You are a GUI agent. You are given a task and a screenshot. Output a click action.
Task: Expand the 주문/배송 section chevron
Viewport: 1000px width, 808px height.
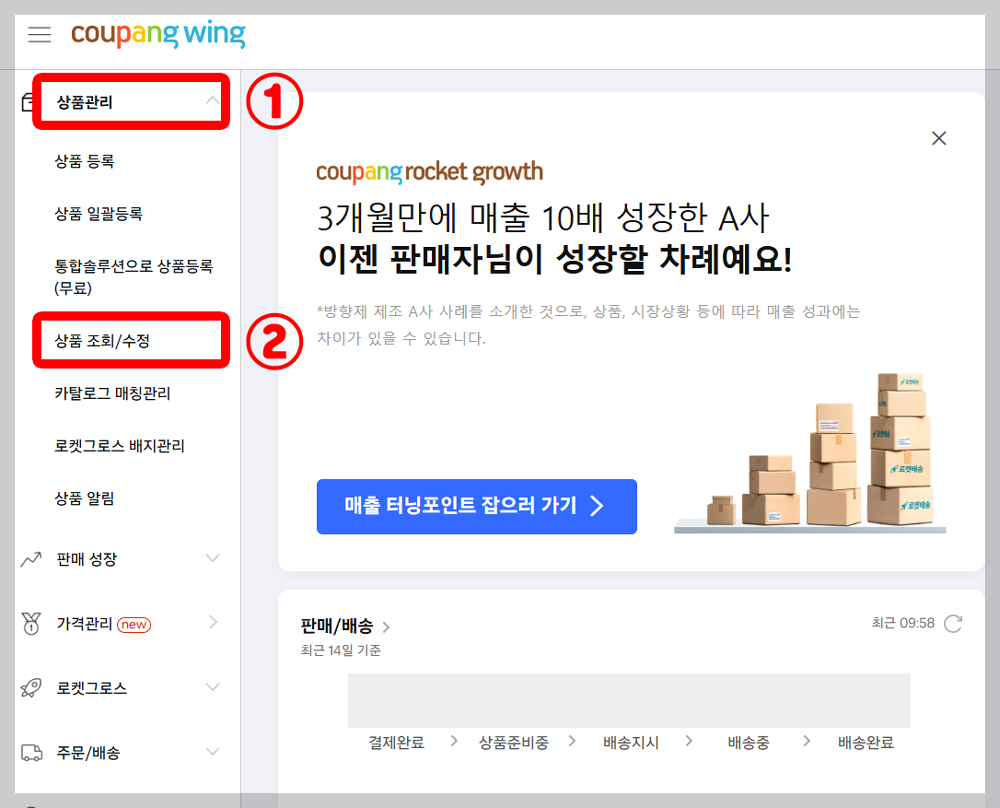[212, 752]
